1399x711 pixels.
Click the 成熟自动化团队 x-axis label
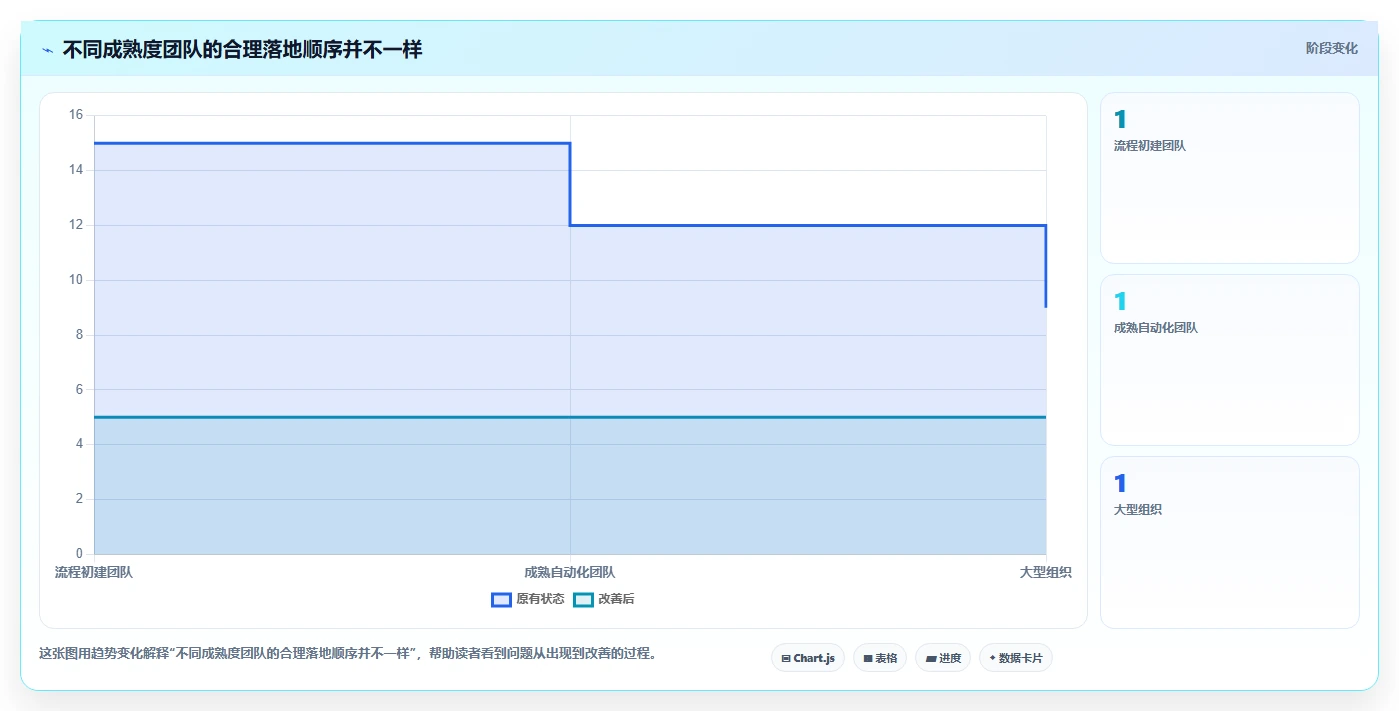(570, 572)
